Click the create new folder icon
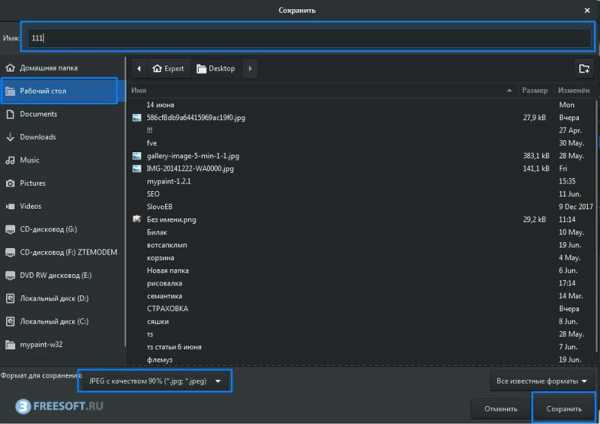Screen dimensions: 600x424 [584, 69]
